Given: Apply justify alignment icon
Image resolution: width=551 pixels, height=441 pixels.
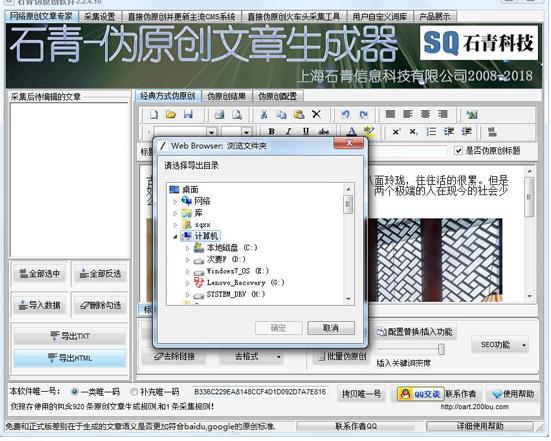Looking at the screenshot, I should tap(390, 114).
